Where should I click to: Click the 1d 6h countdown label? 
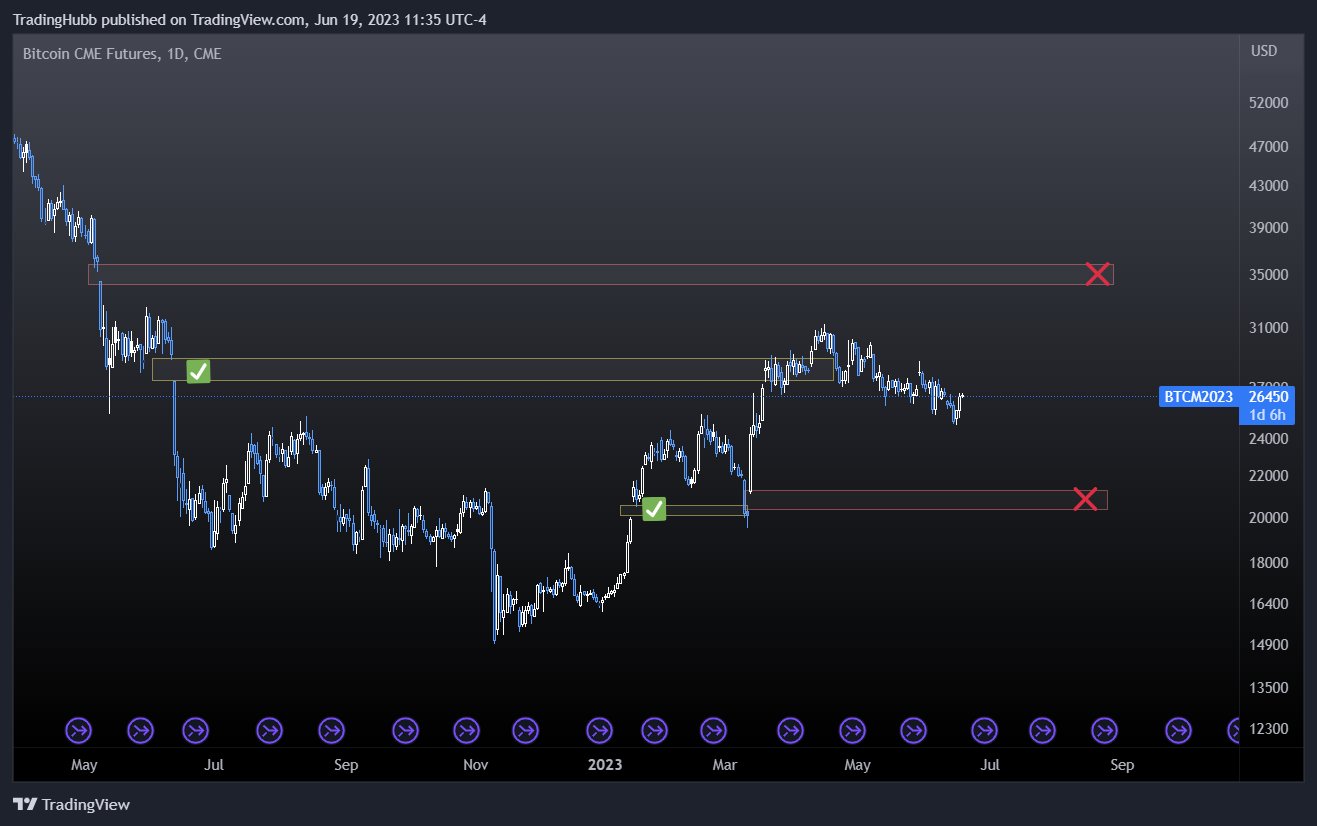(x=1267, y=414)
